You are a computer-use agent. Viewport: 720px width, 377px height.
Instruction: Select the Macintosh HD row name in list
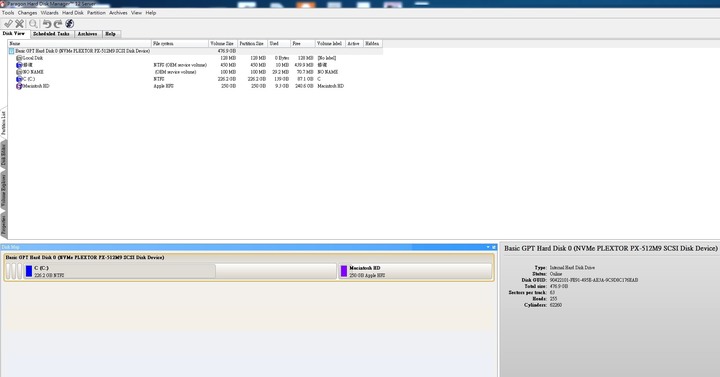(x=36, y=86)
